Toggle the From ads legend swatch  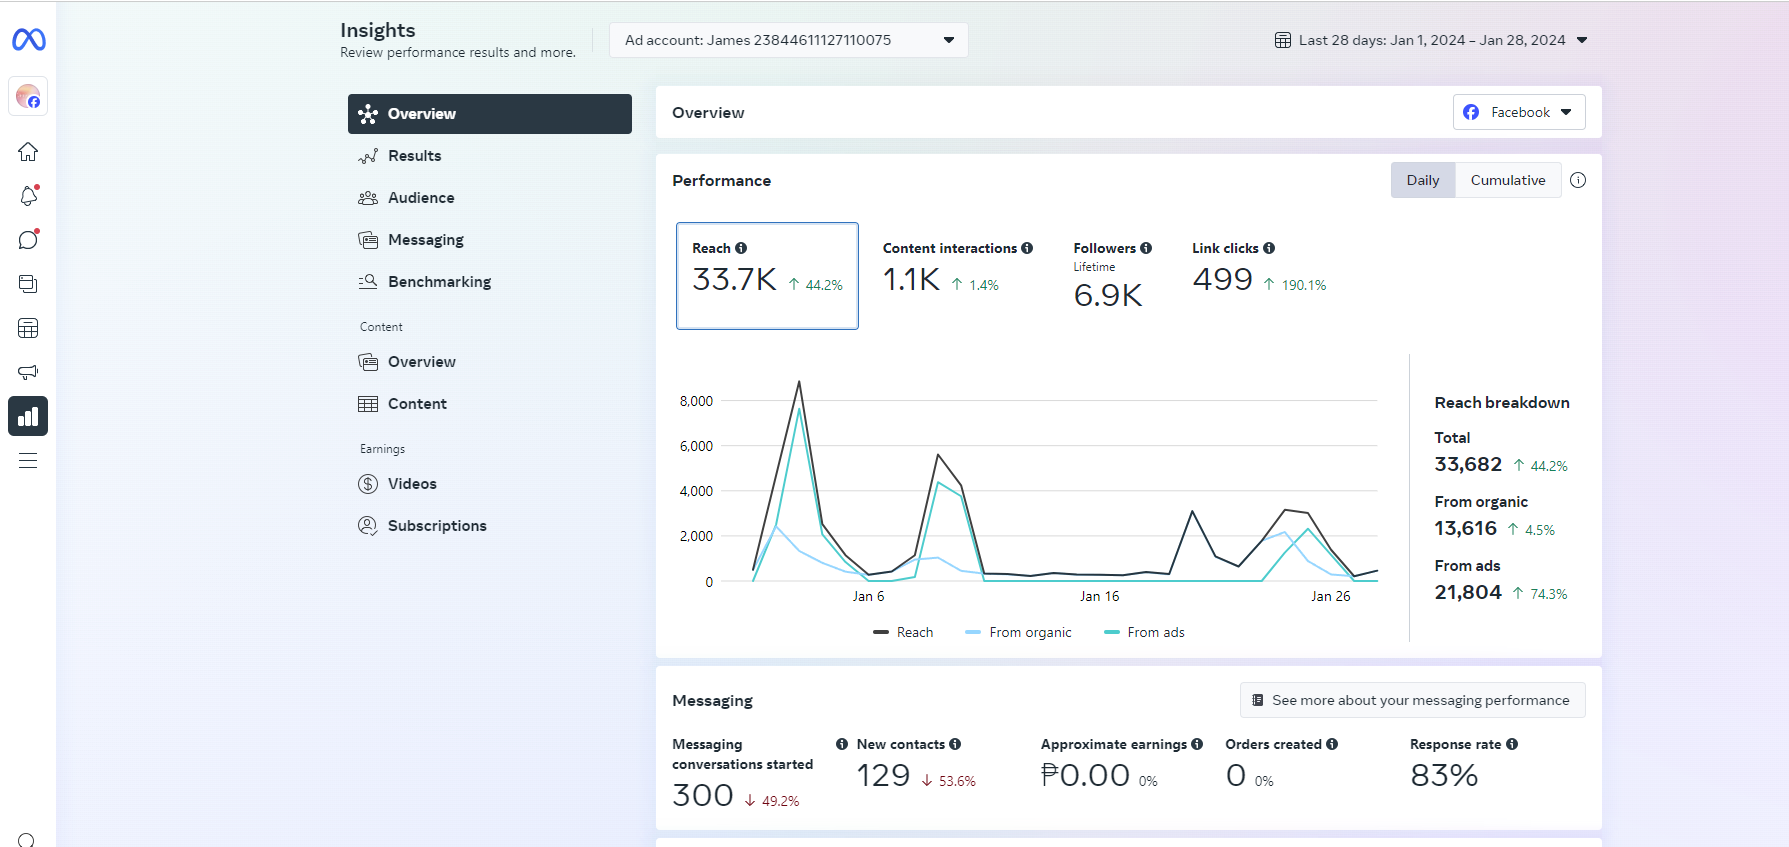1112,632
